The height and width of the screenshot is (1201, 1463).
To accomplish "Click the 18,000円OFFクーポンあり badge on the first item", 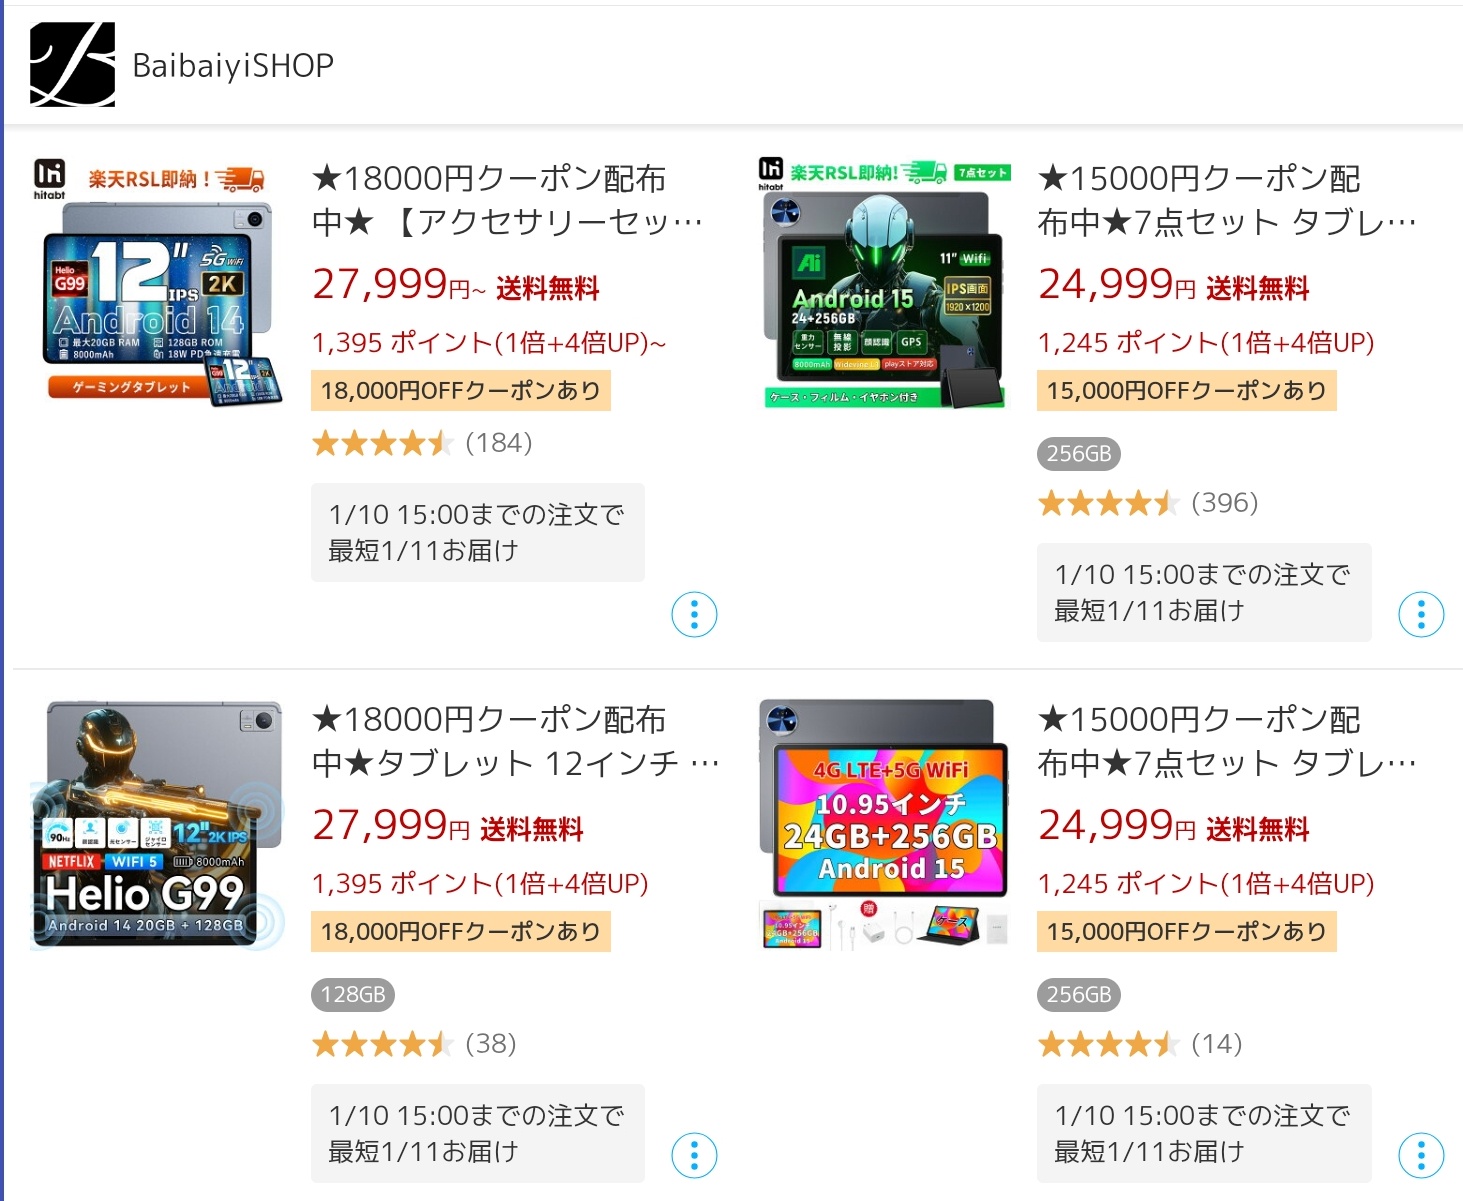I will pyautogui.click(x=461, y=390).
